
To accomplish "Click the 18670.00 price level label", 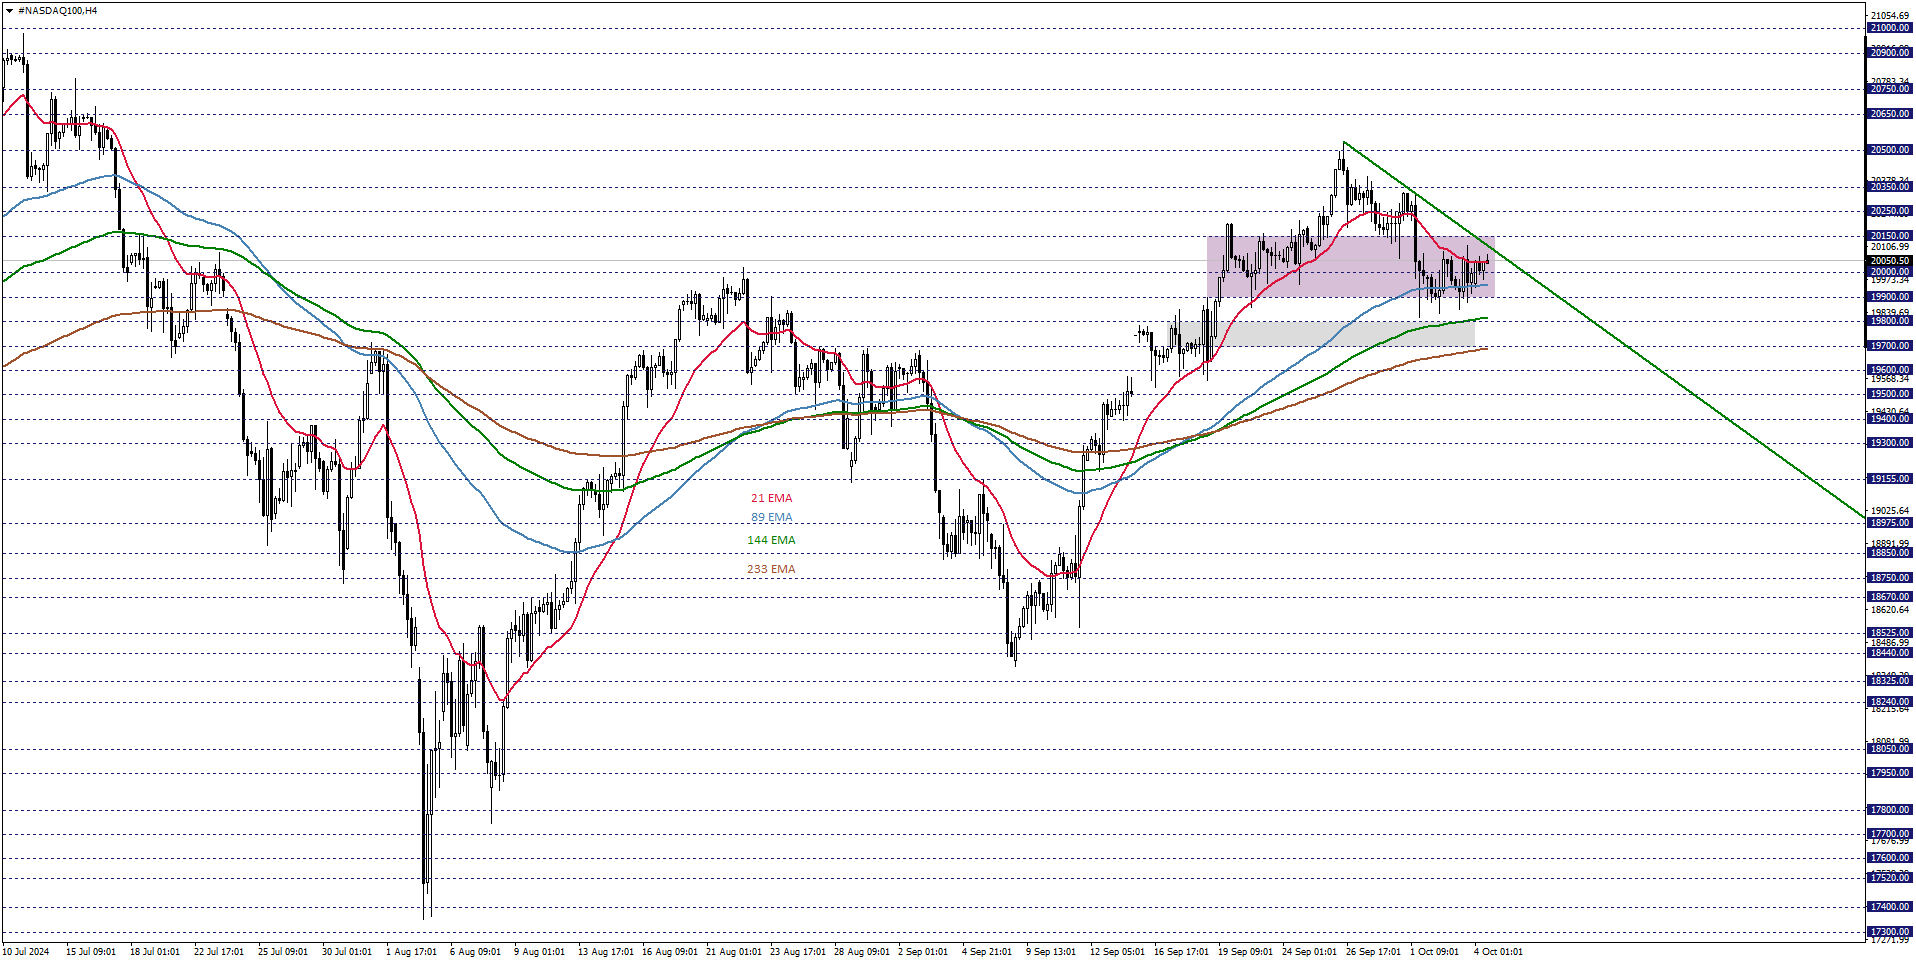I will (x=1890, y=597).
